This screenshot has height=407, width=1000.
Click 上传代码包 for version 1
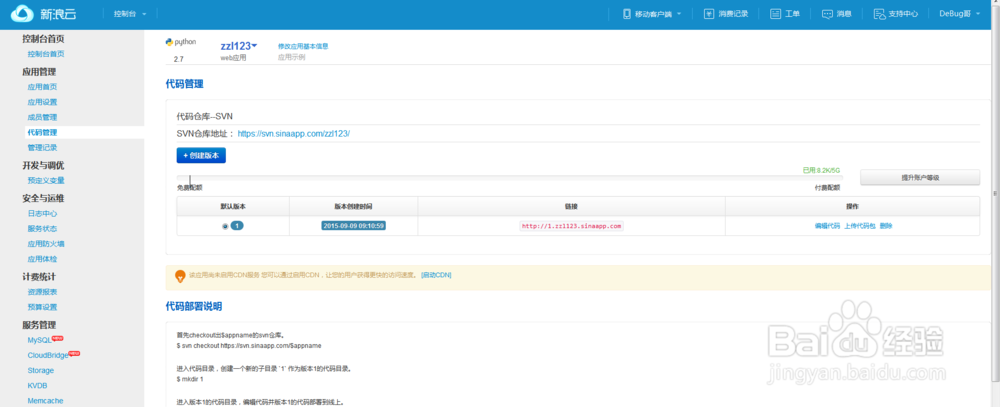(x=860, y=226)
